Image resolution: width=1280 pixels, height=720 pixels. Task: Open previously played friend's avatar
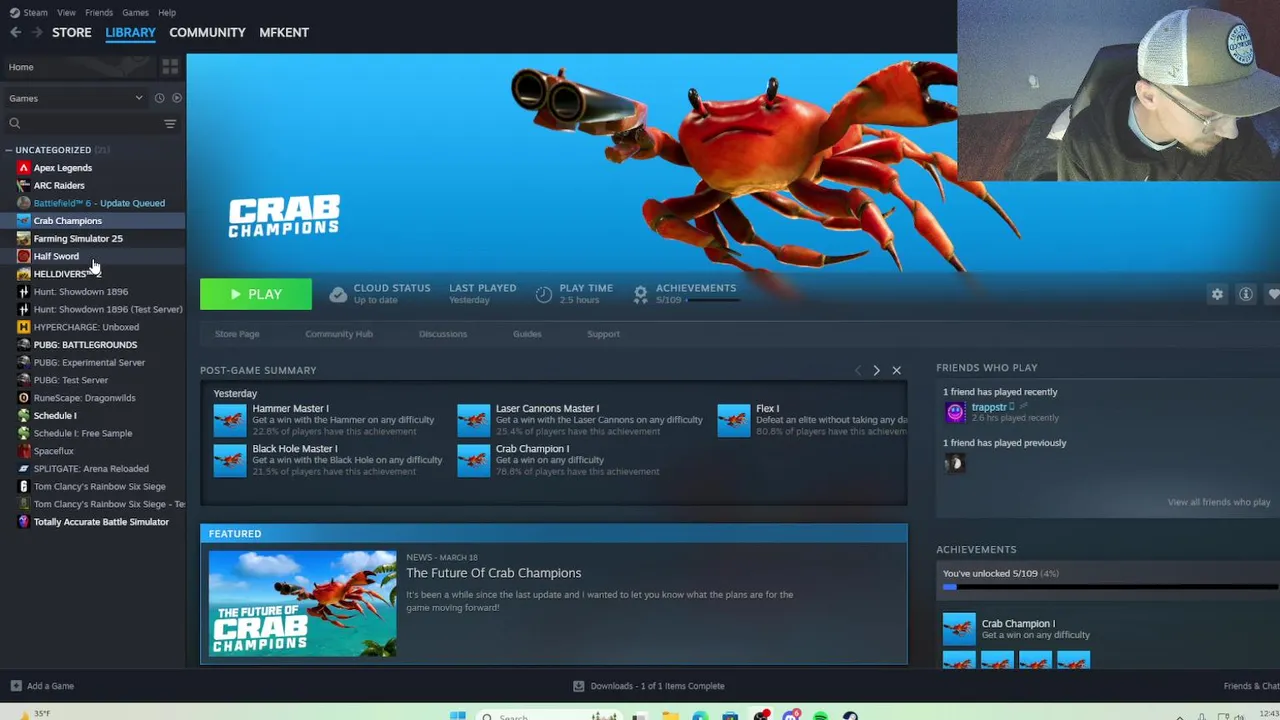955,463
